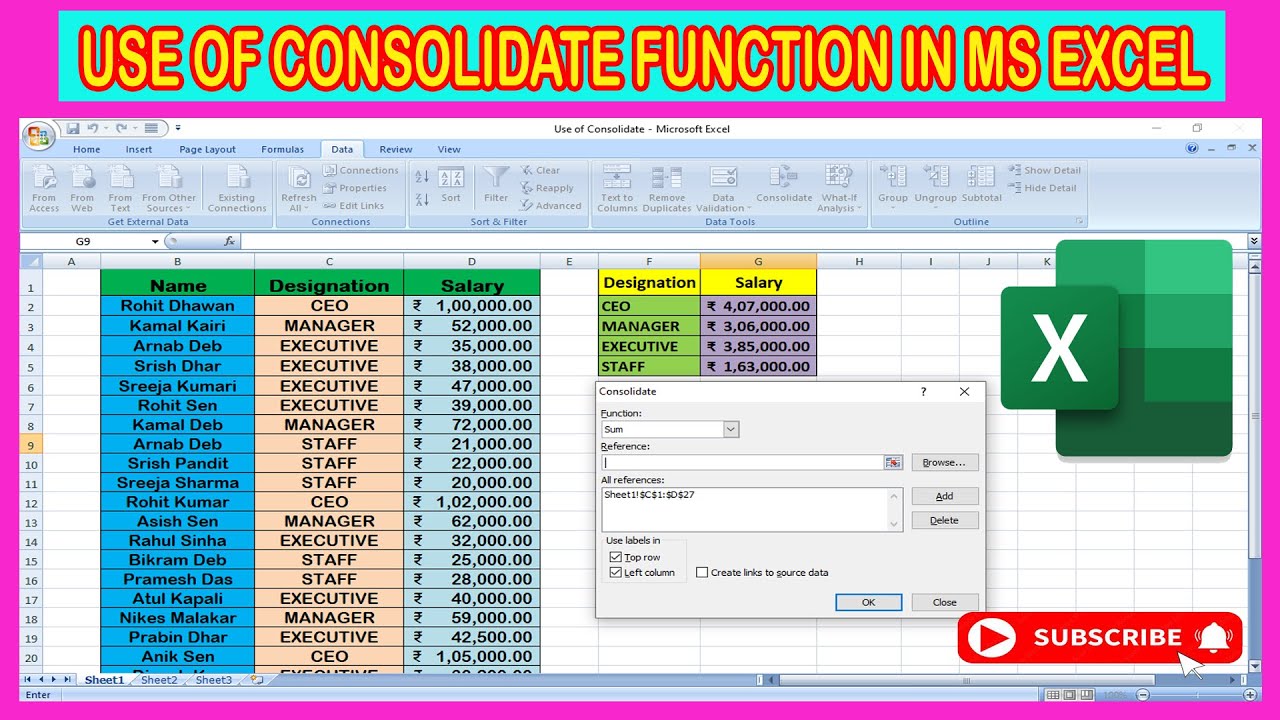Click the insert function fx icon
This screenshot has width=1280, height=720.
(229, 241)
